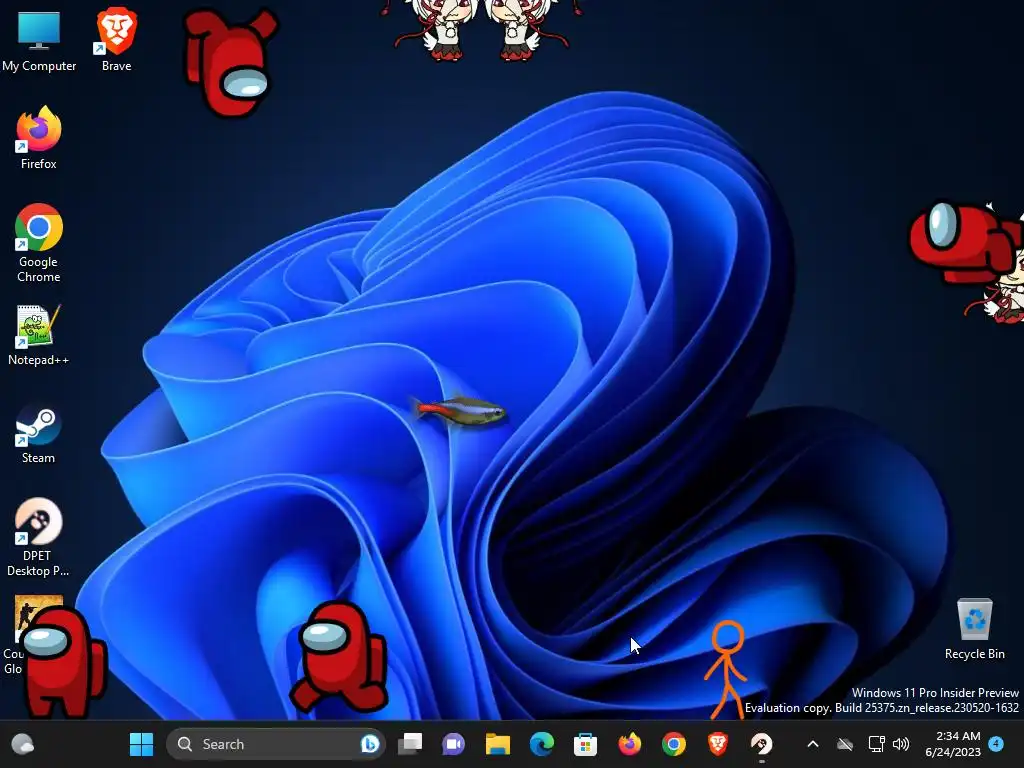Open the weather widgets button
Viewport: 1024px width, 768px height.
pyautogui.click(x=23, y=744)
